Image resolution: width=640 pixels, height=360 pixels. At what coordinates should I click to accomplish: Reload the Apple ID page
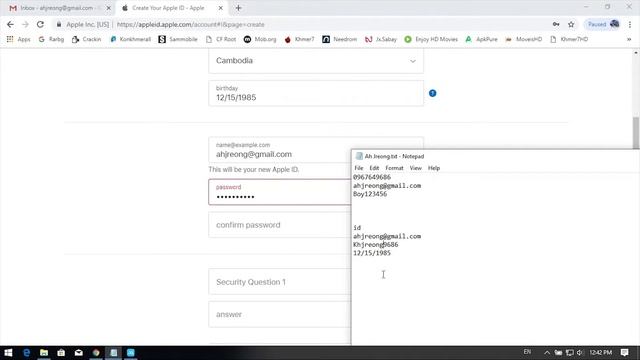[x=40, y=24]
